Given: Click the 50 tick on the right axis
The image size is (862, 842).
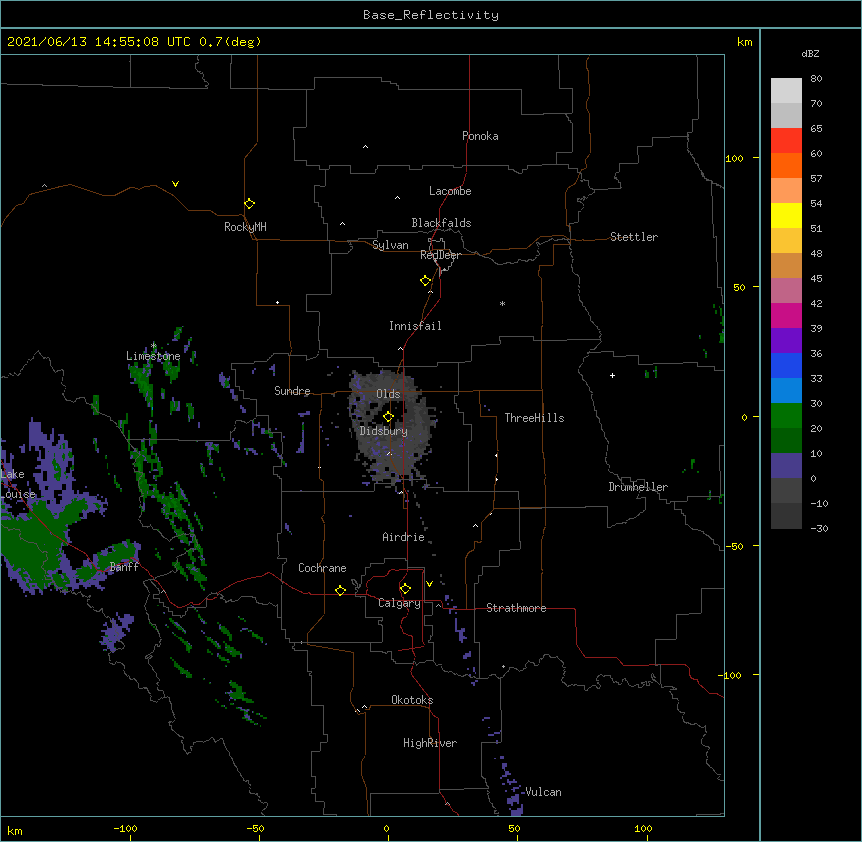Looking at the screenshot, I should click(x=739, y=287).
